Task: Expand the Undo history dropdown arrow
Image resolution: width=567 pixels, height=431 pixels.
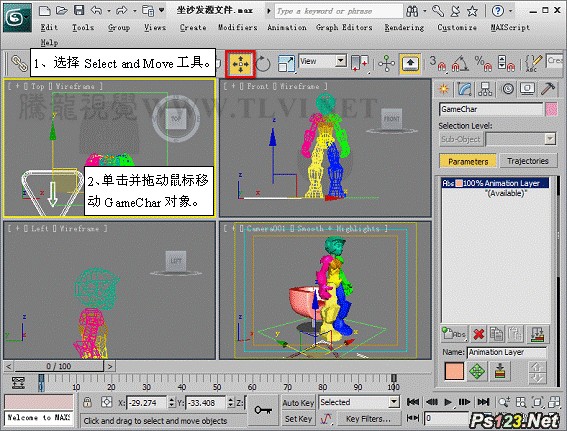Action: [x=108, y=11]
